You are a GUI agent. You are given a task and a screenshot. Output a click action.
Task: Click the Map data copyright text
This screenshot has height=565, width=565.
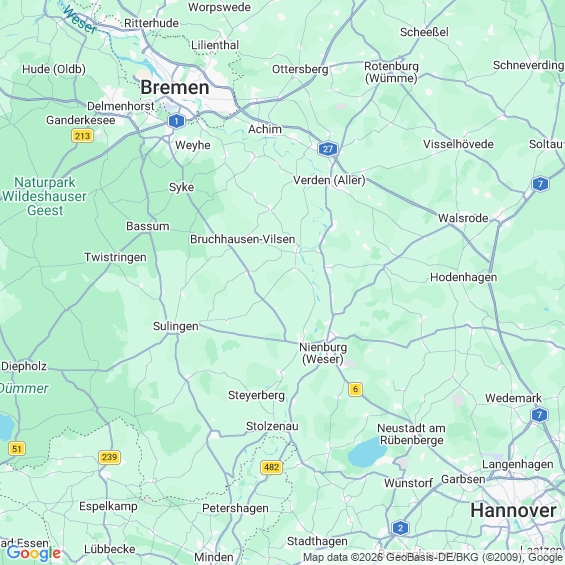point(433,557)
